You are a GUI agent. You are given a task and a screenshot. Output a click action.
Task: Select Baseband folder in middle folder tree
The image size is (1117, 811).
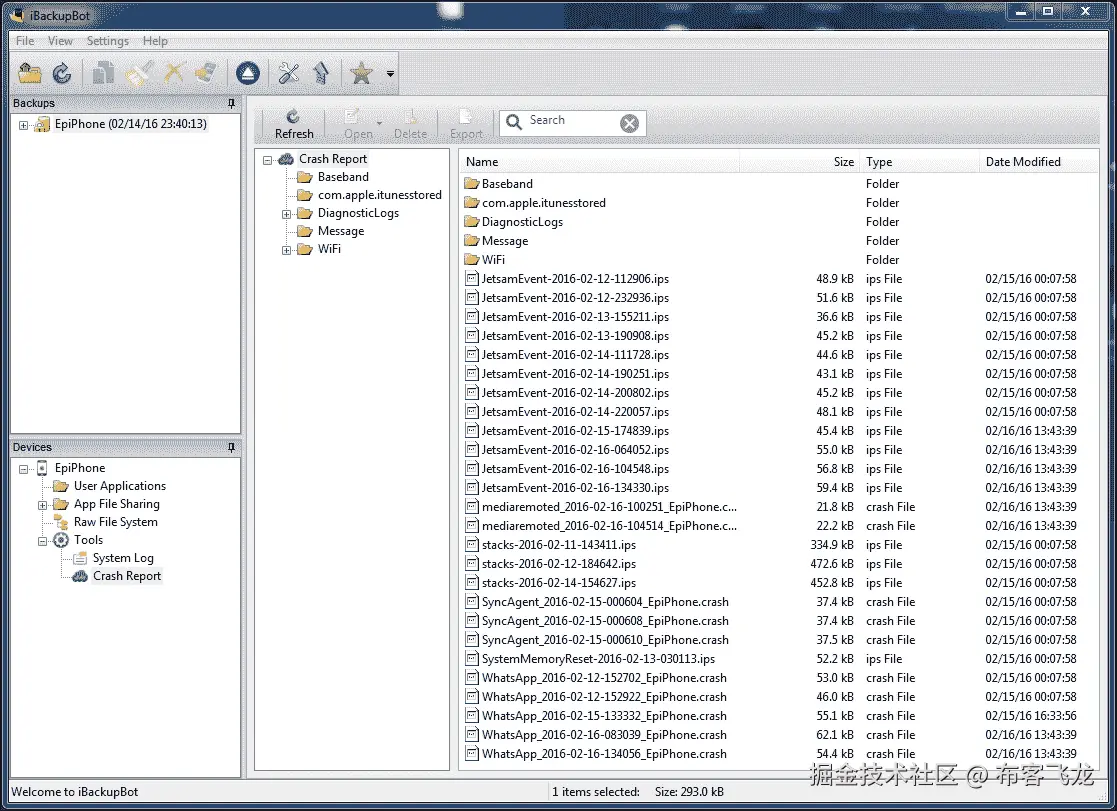[343, 177]
